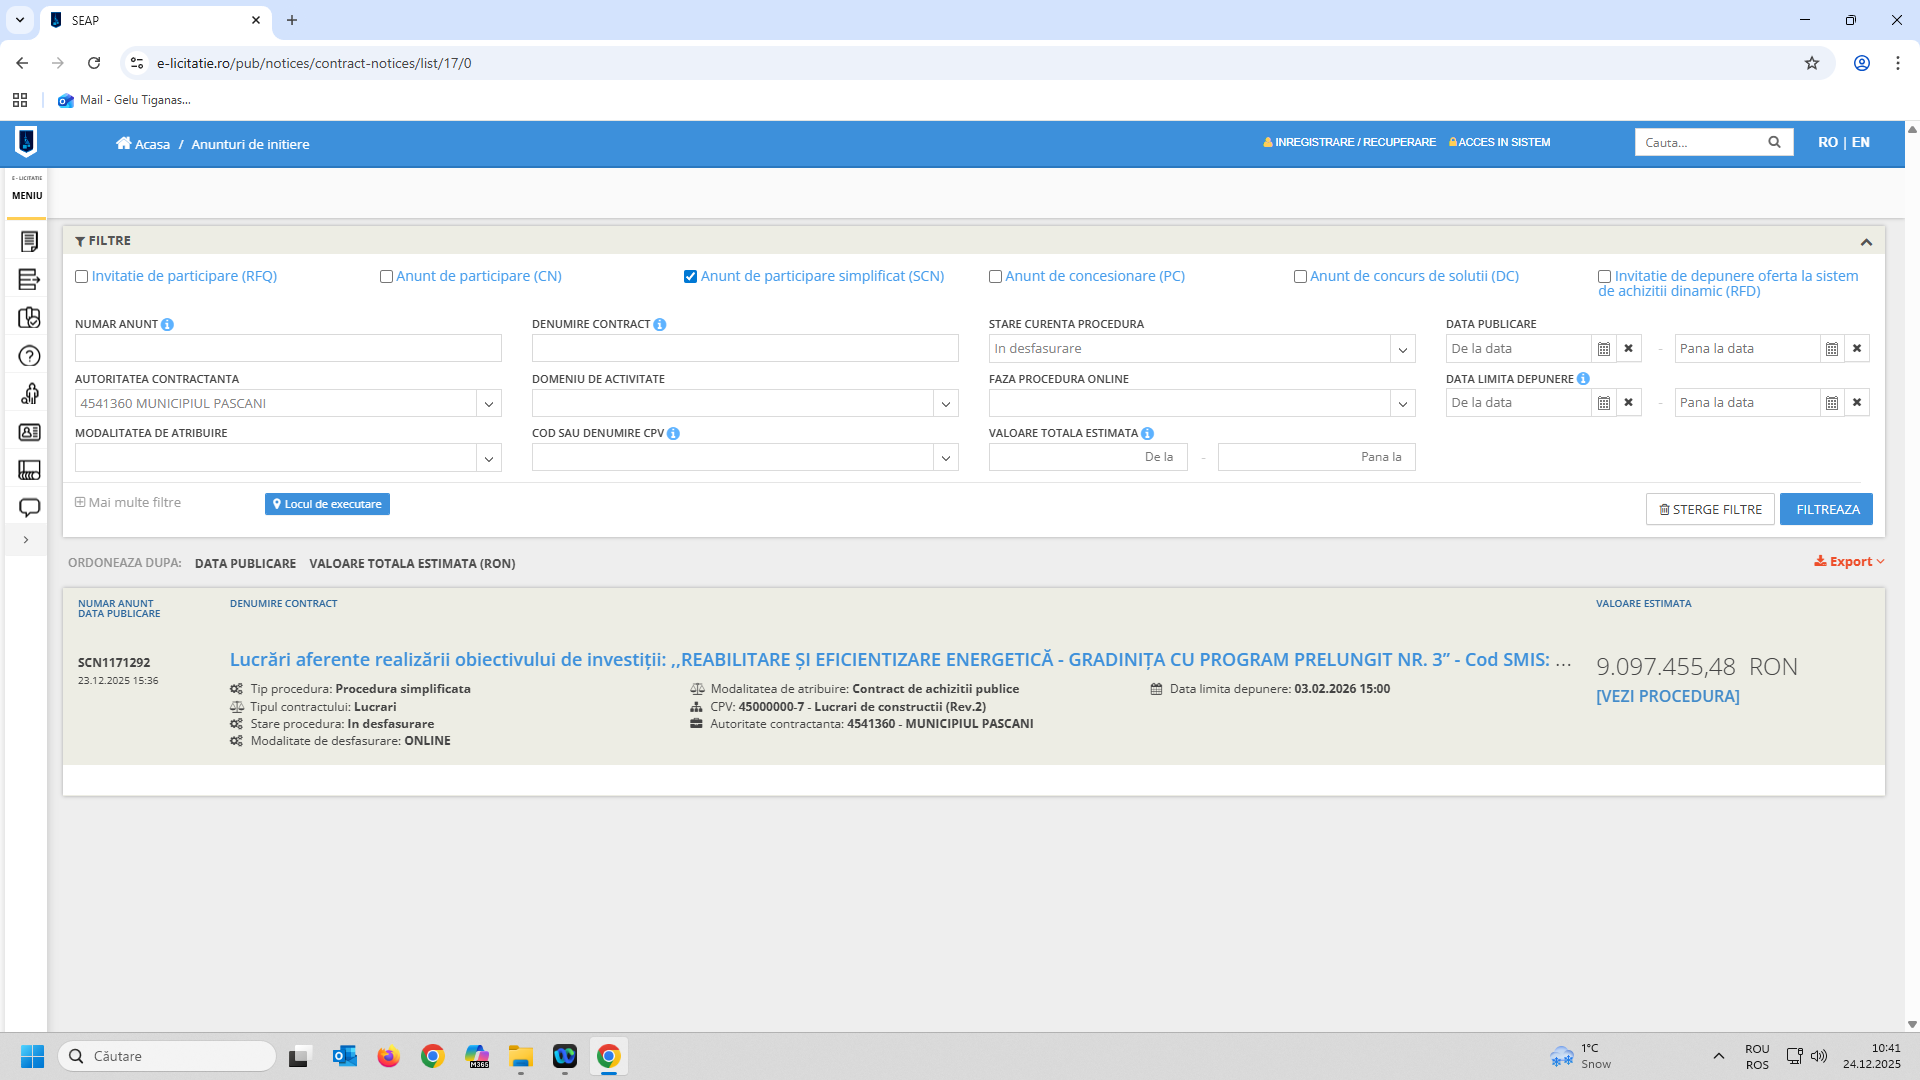Viewport: 1920px width, 1080px height.
Task: Open calendar picker for Data Publicare start
Action: [x=1603, y=349]
